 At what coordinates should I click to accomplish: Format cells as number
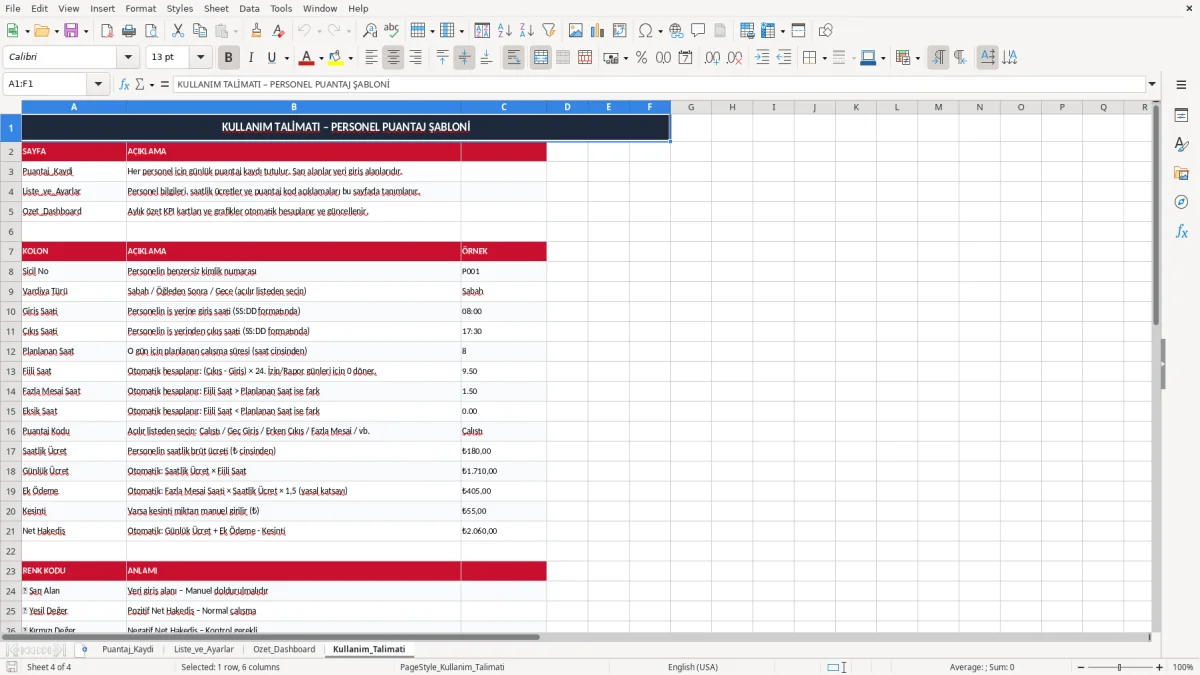point(663,58)
